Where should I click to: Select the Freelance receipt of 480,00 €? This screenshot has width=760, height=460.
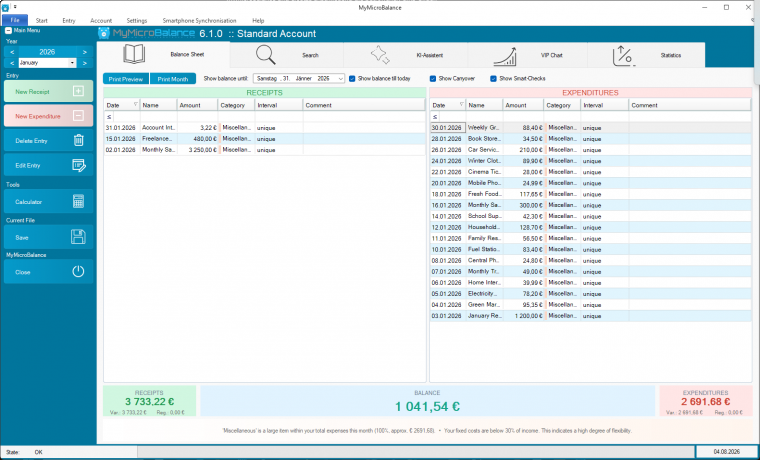pos(265,139)
